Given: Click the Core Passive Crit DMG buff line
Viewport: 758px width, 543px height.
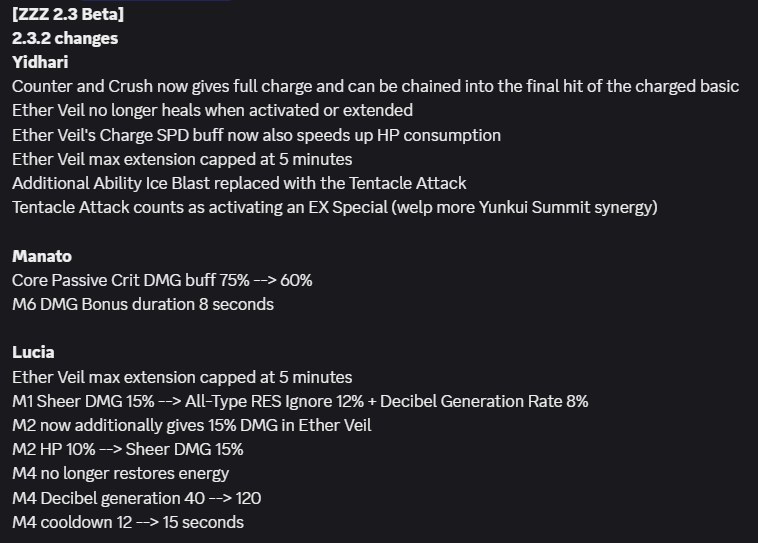Looking at the screenshot, I should [x=162, y=280].
